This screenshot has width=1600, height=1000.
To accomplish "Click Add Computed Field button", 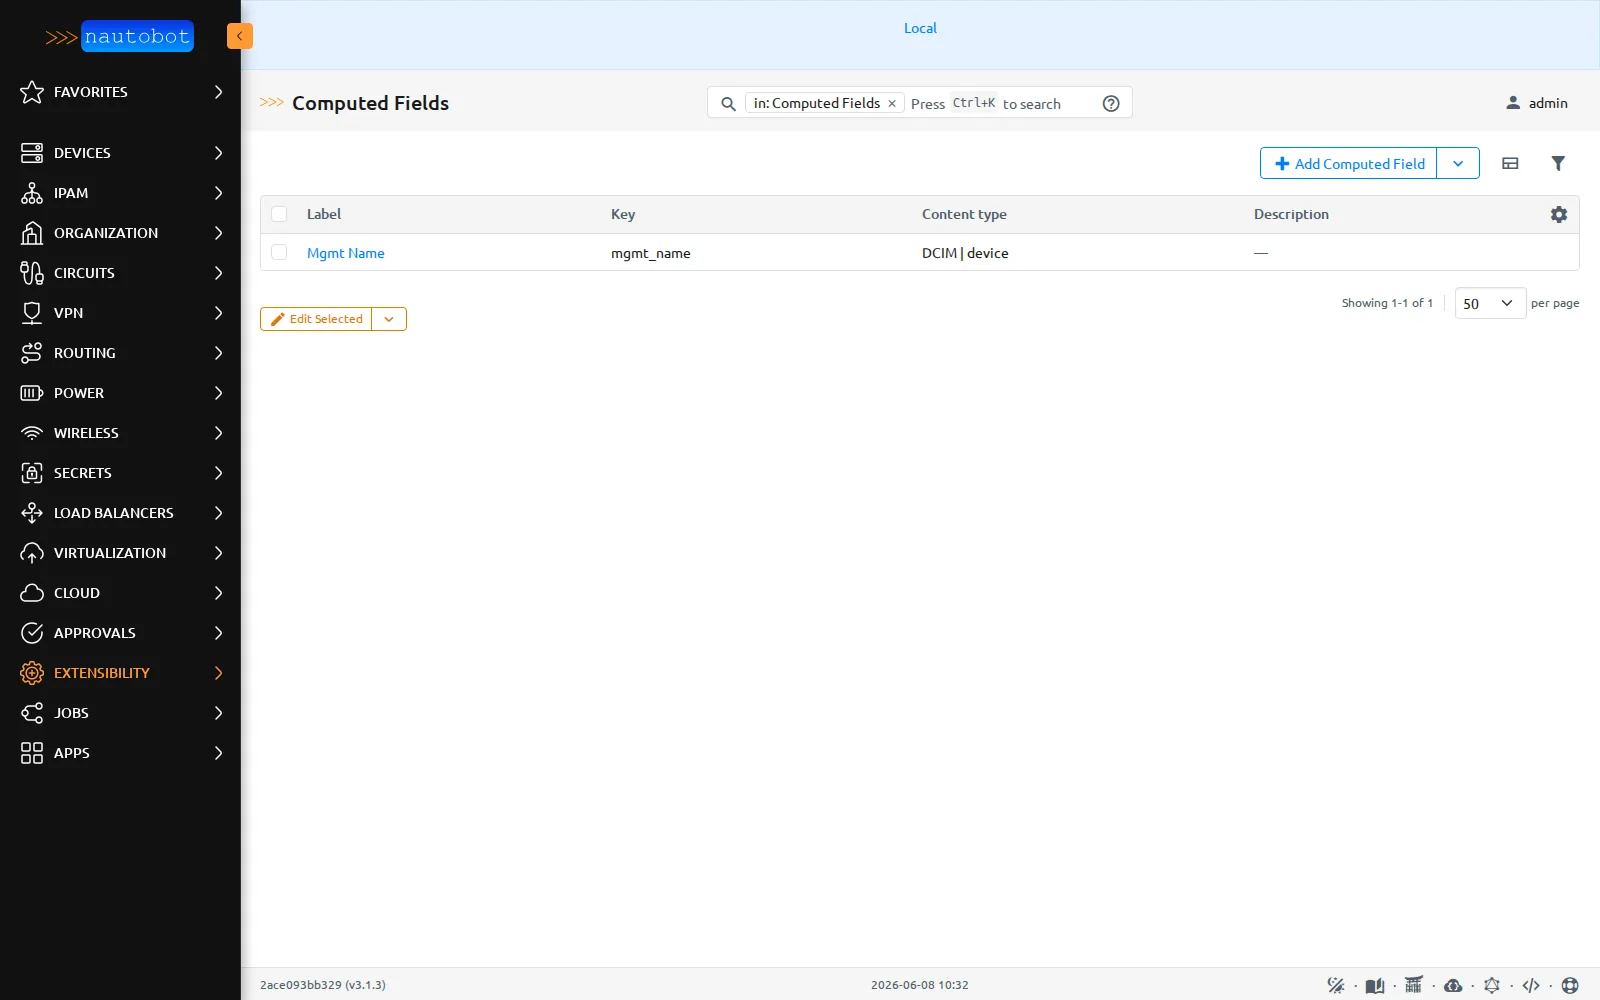I will pos(1349,163).
